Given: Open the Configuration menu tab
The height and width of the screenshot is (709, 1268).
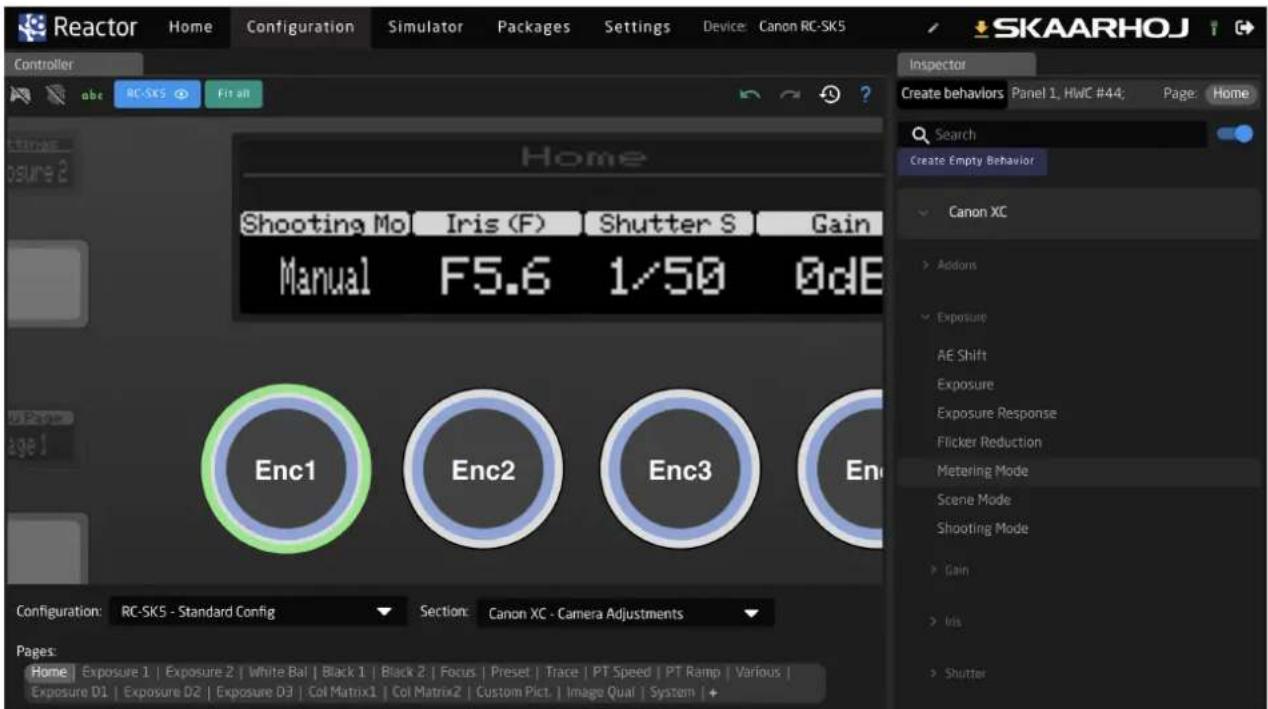Looking at the screenshot, I should (300, 27).
